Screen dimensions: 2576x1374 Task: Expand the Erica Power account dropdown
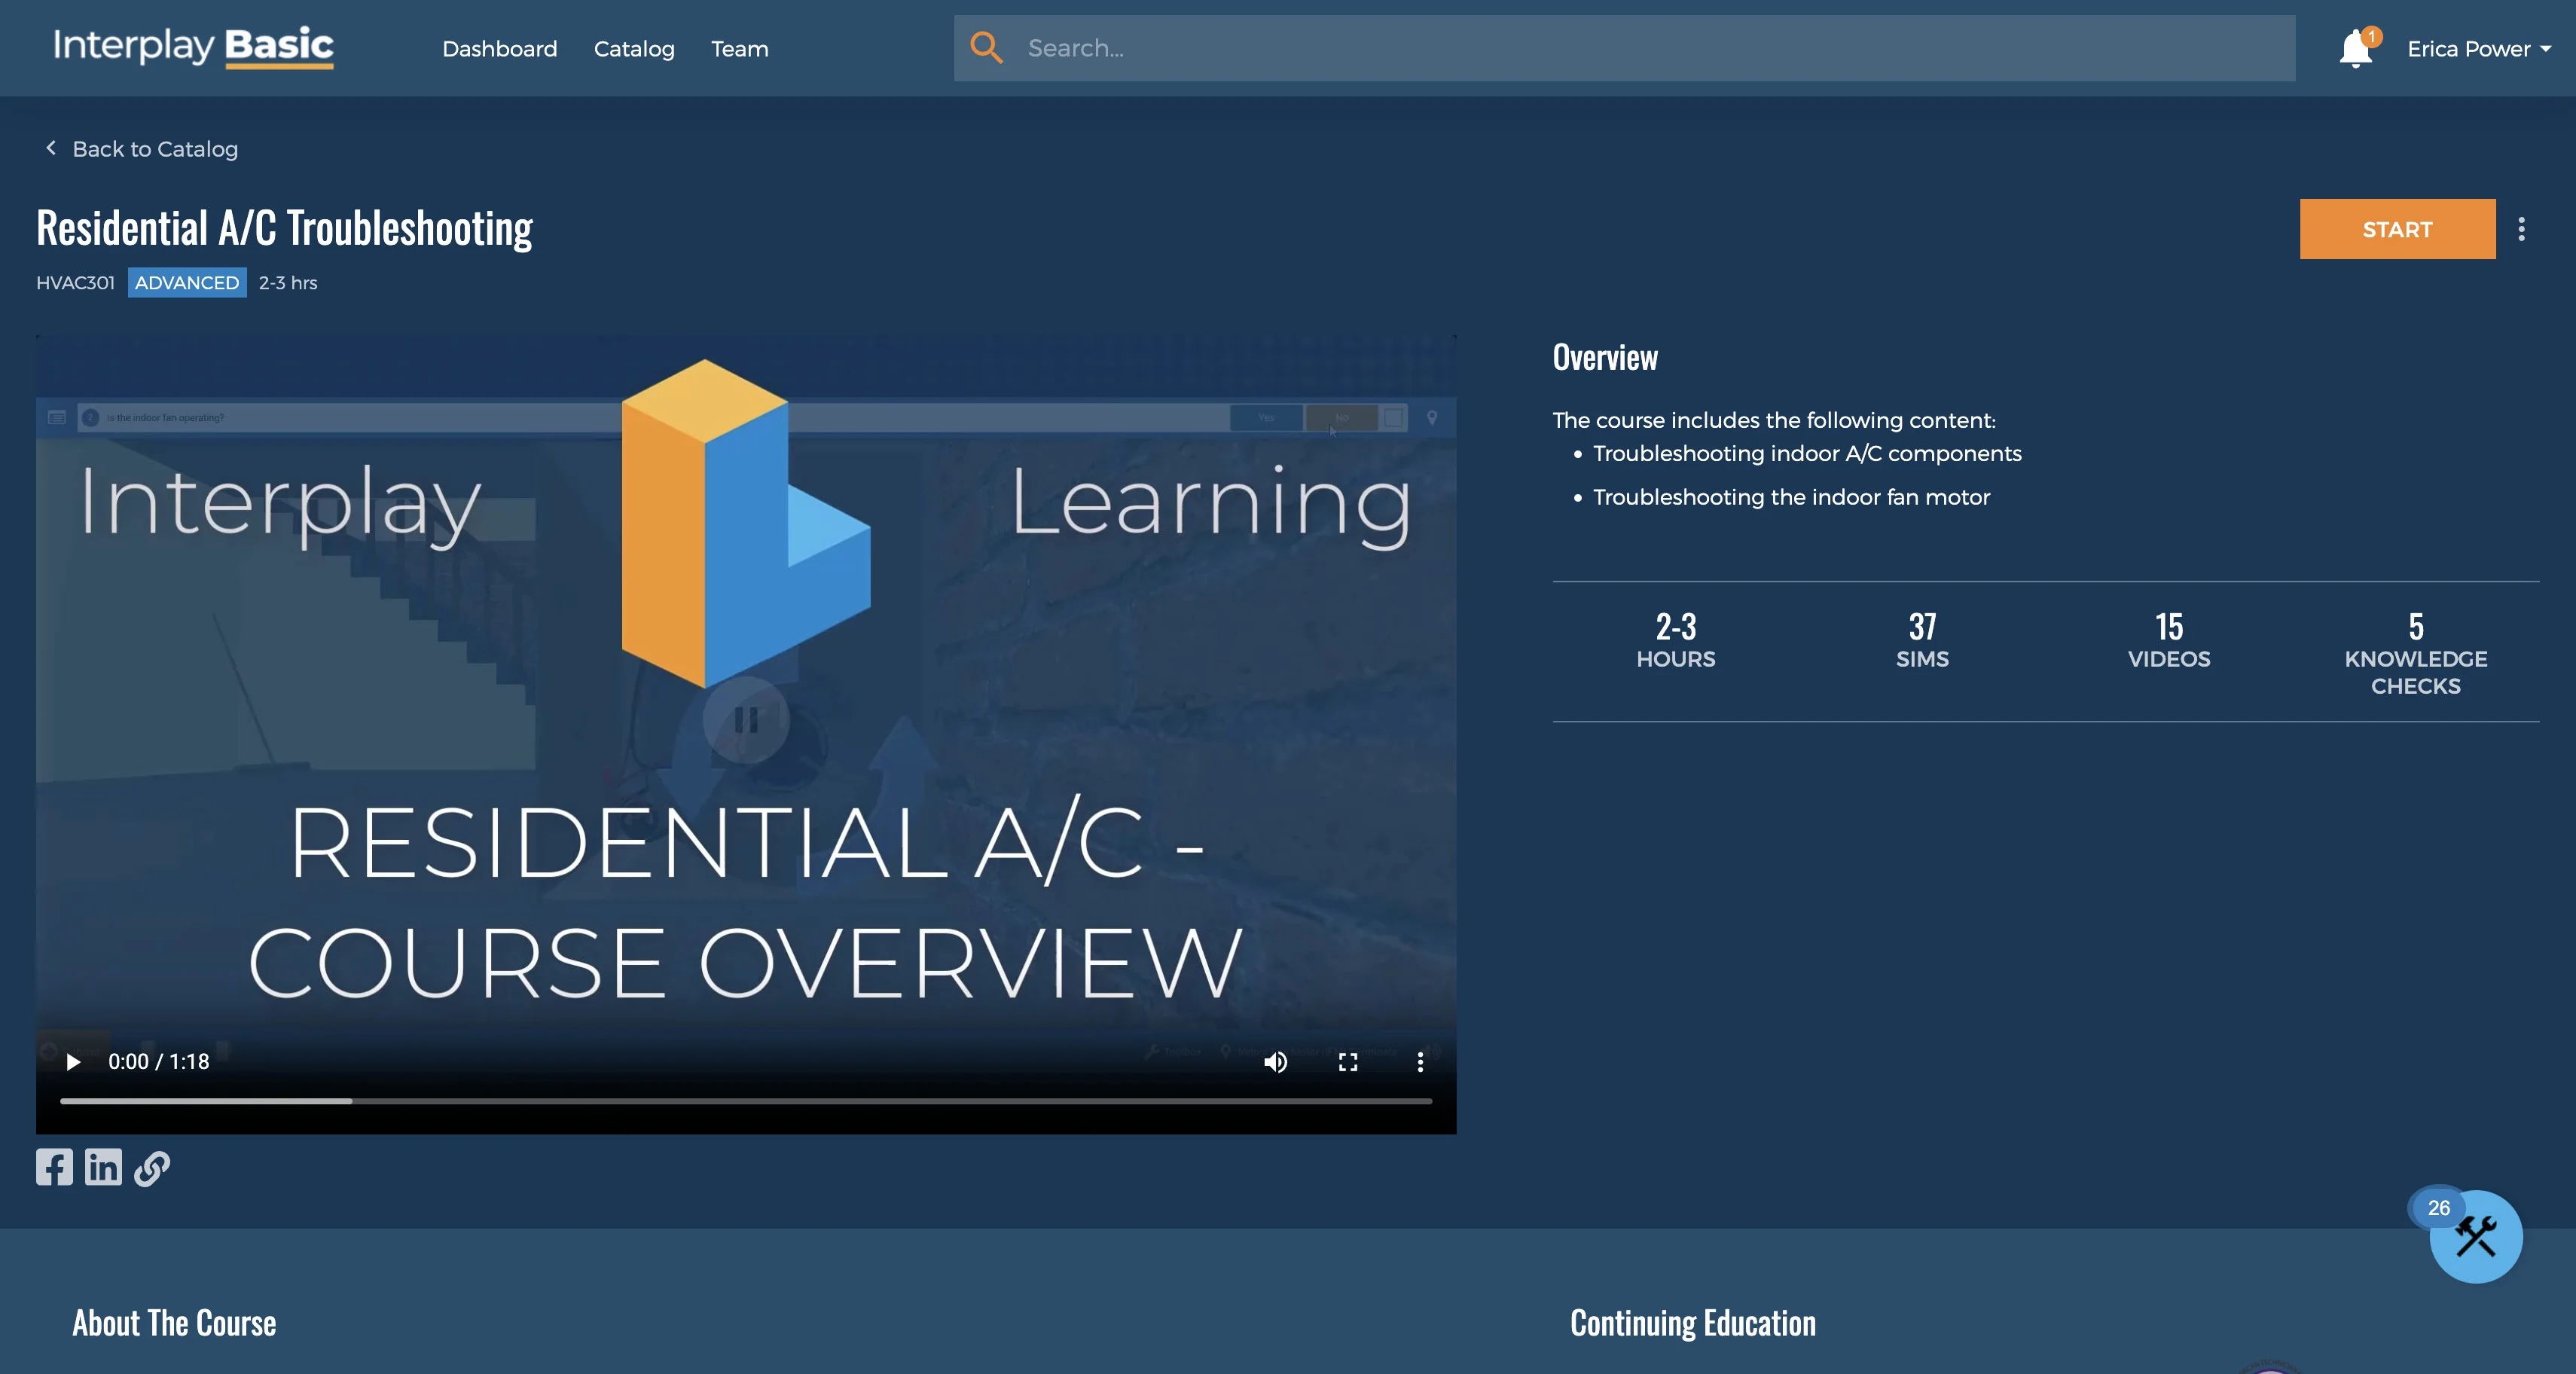2479,48
